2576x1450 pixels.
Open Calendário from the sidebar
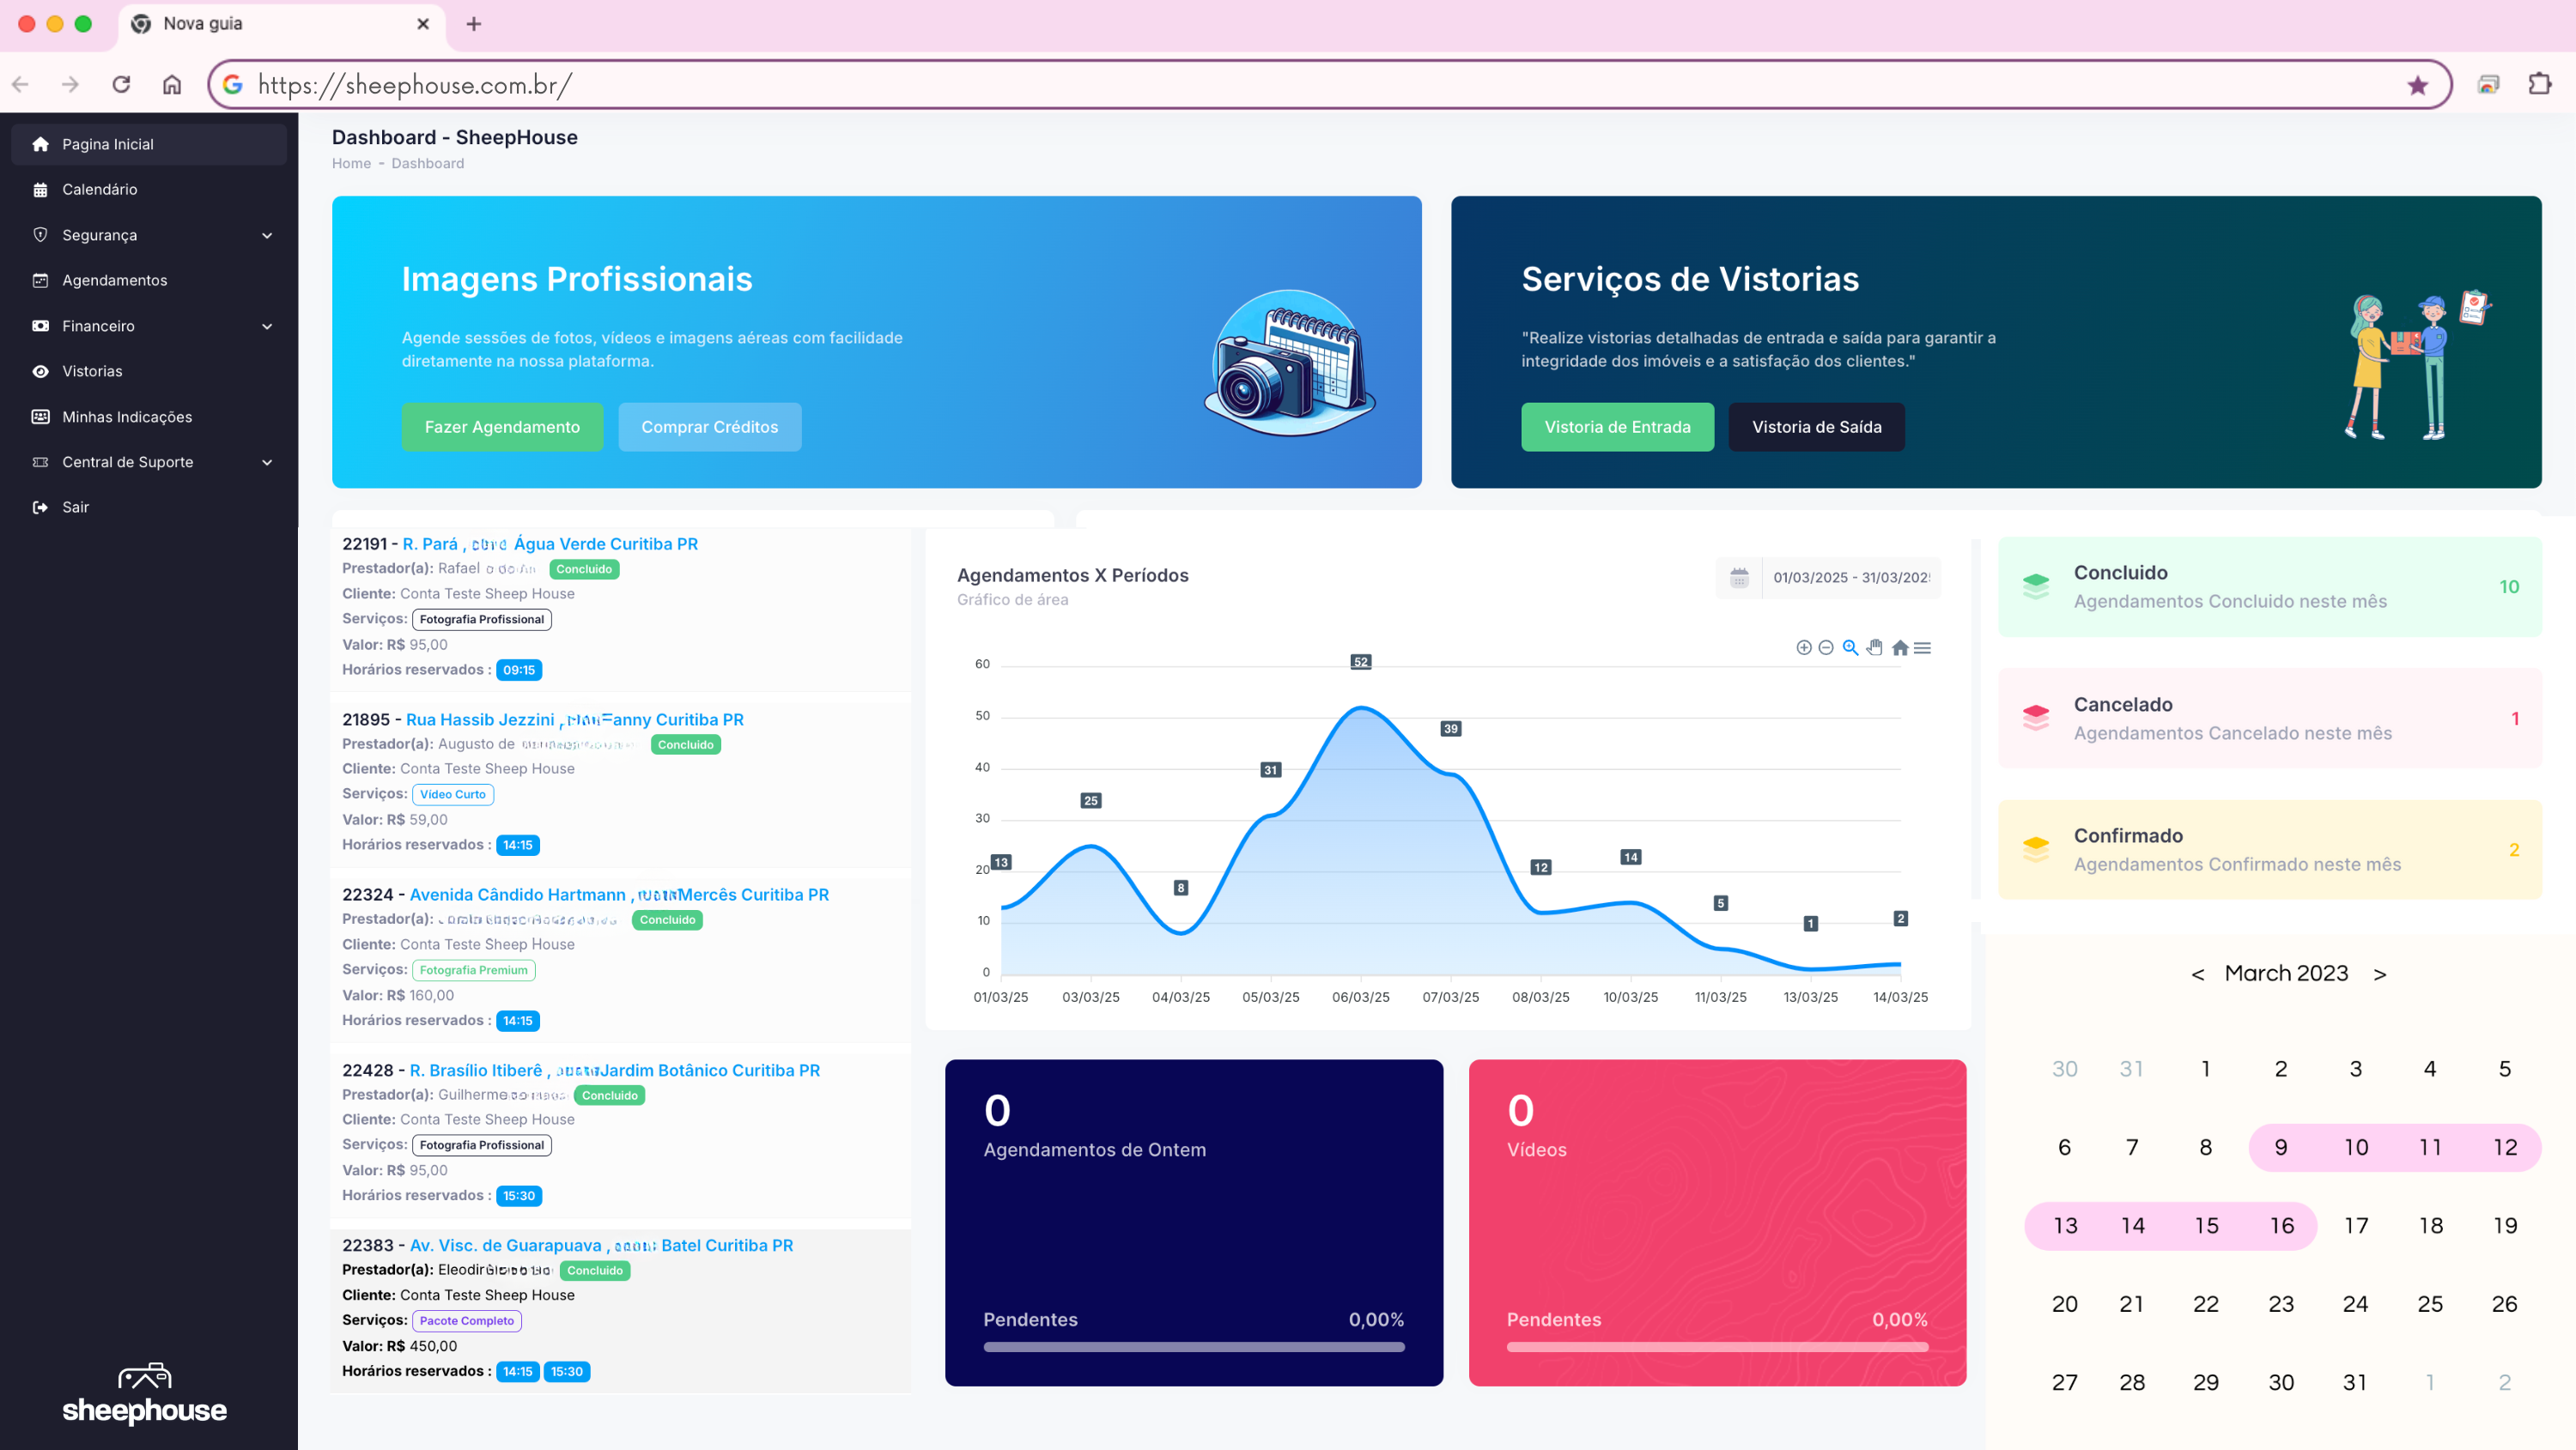pyautogui.click(x=149, y=189)
